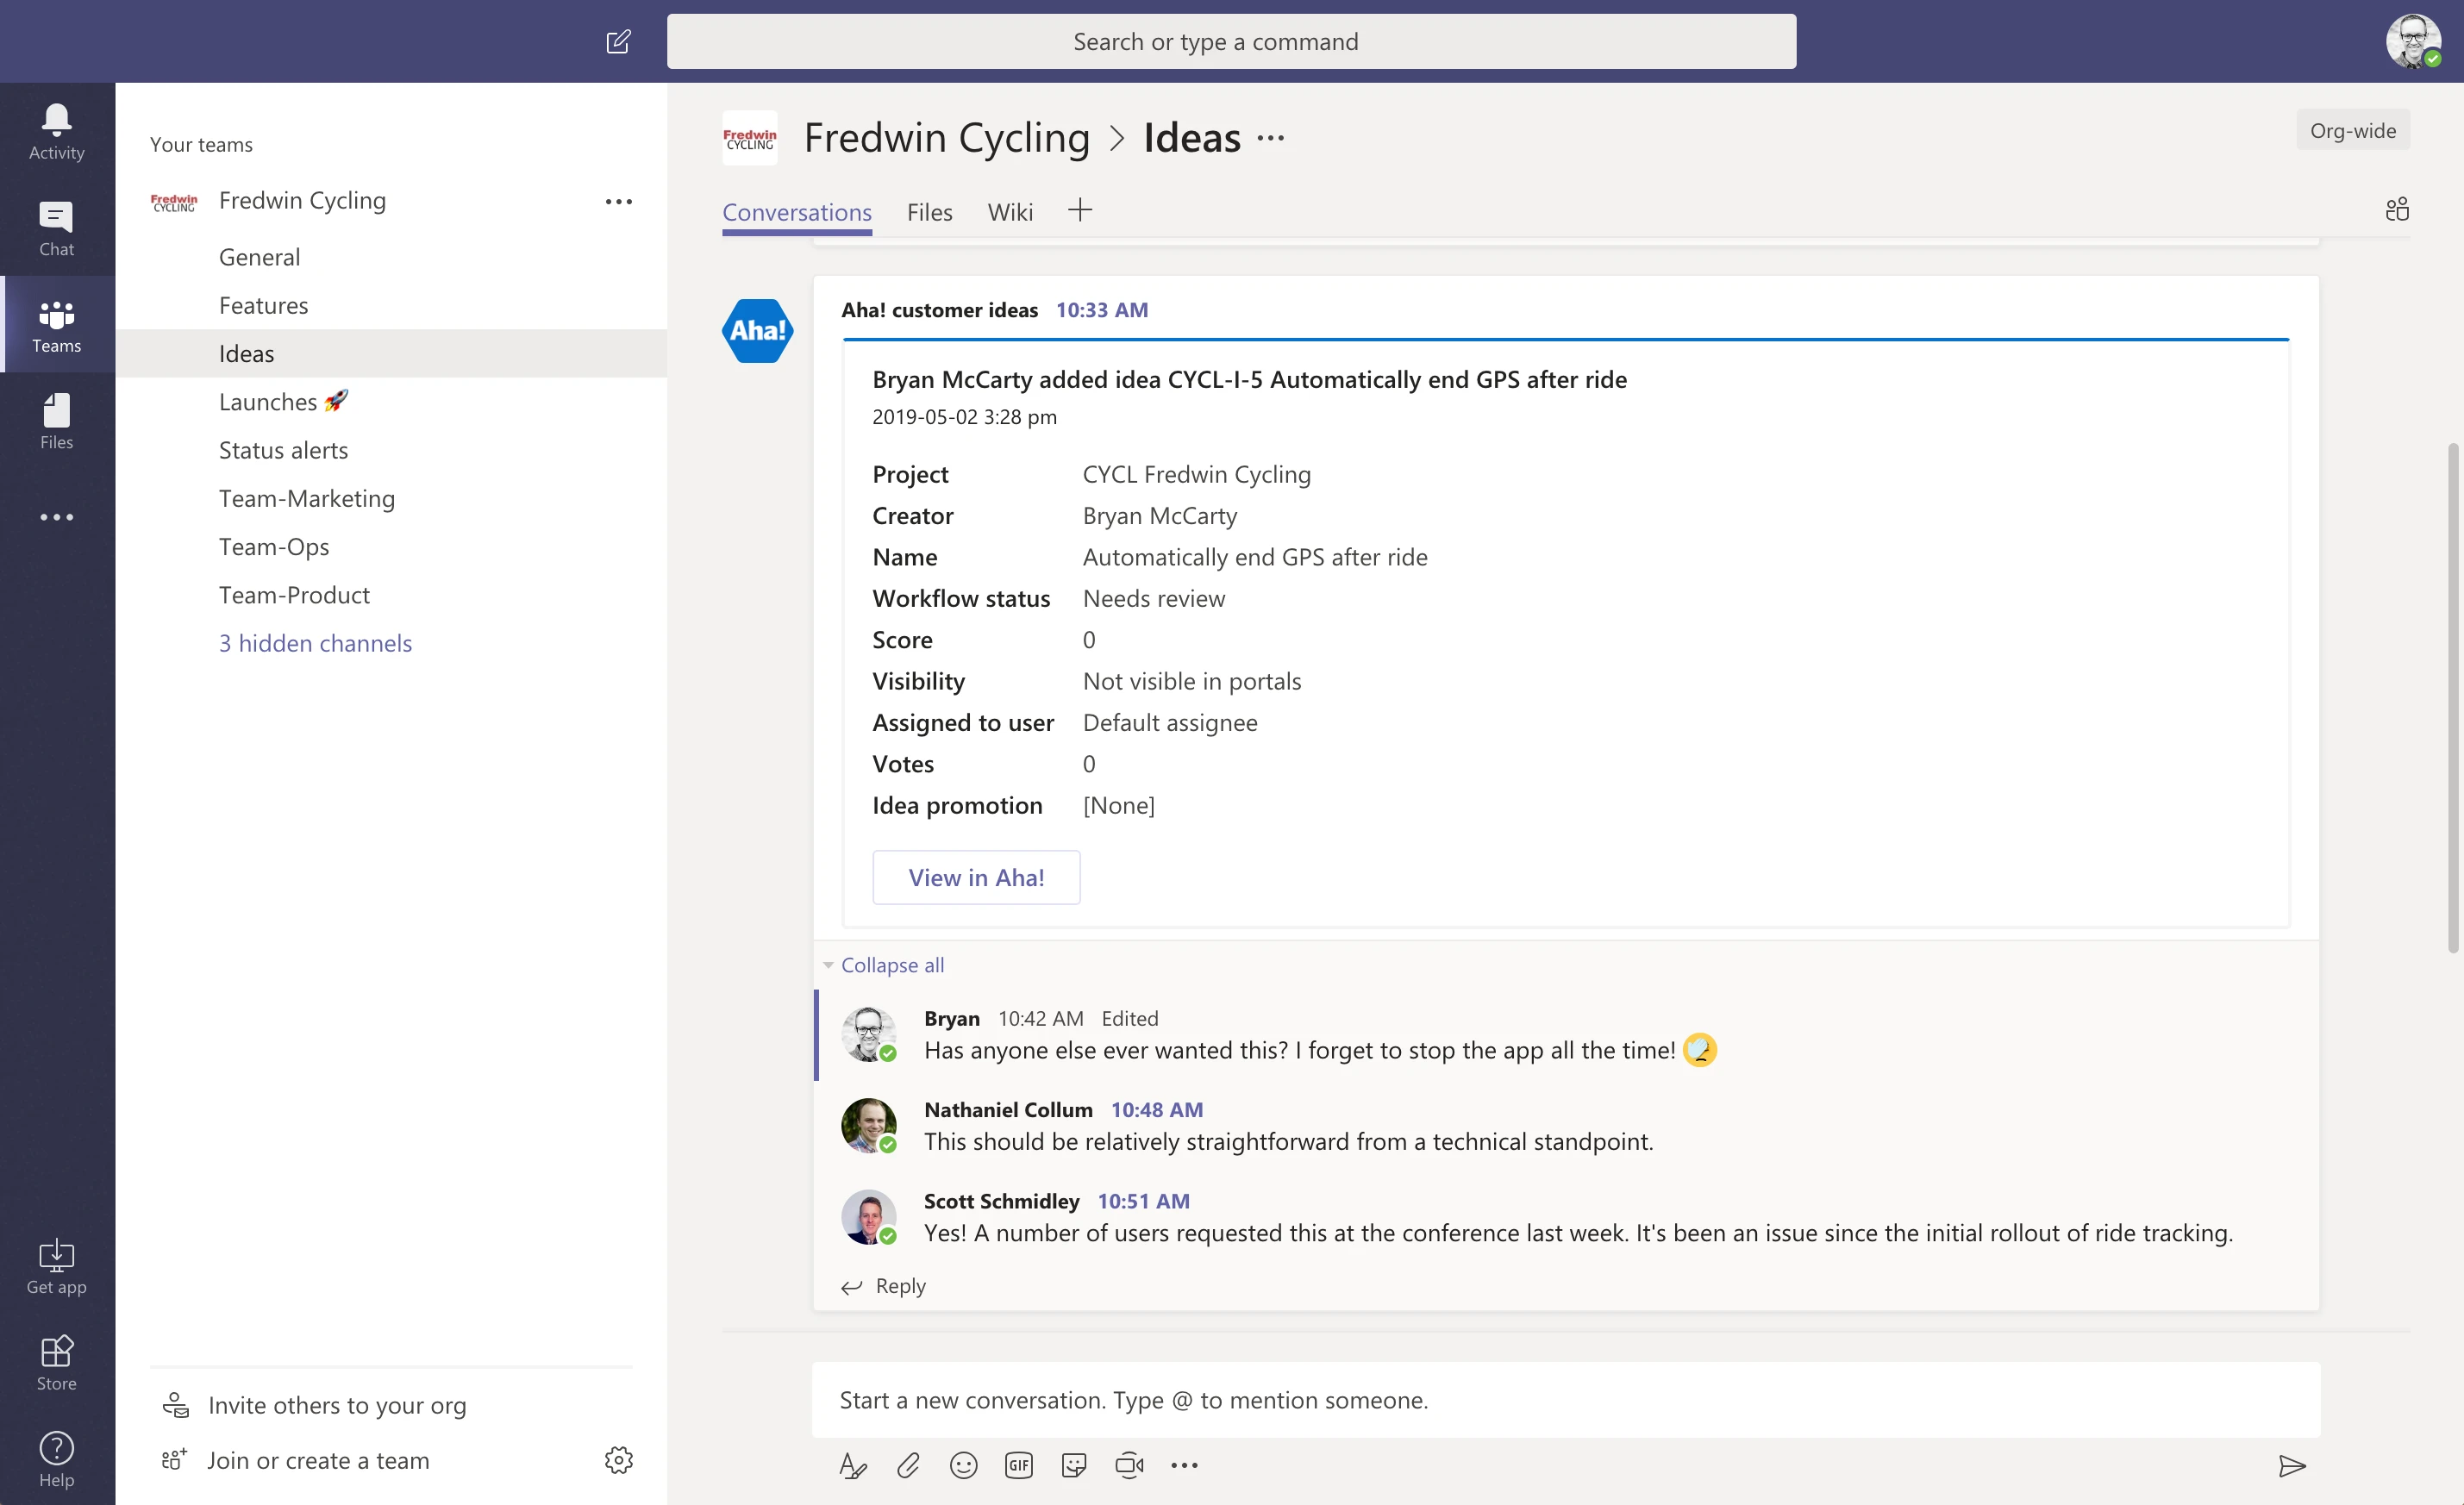Click the View in Aha! button
Screen dimensions: 2464x1505
pyautogui.click(x=975, y=877)
